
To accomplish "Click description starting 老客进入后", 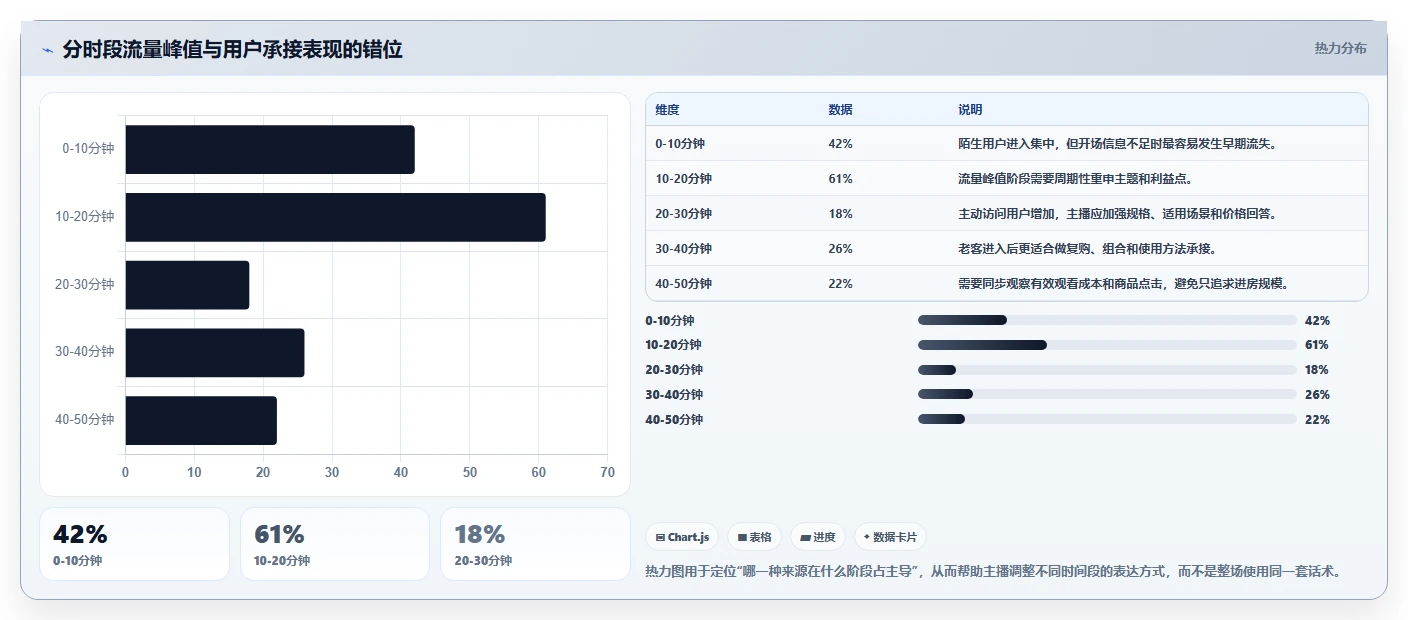I will pos(1087,249).
